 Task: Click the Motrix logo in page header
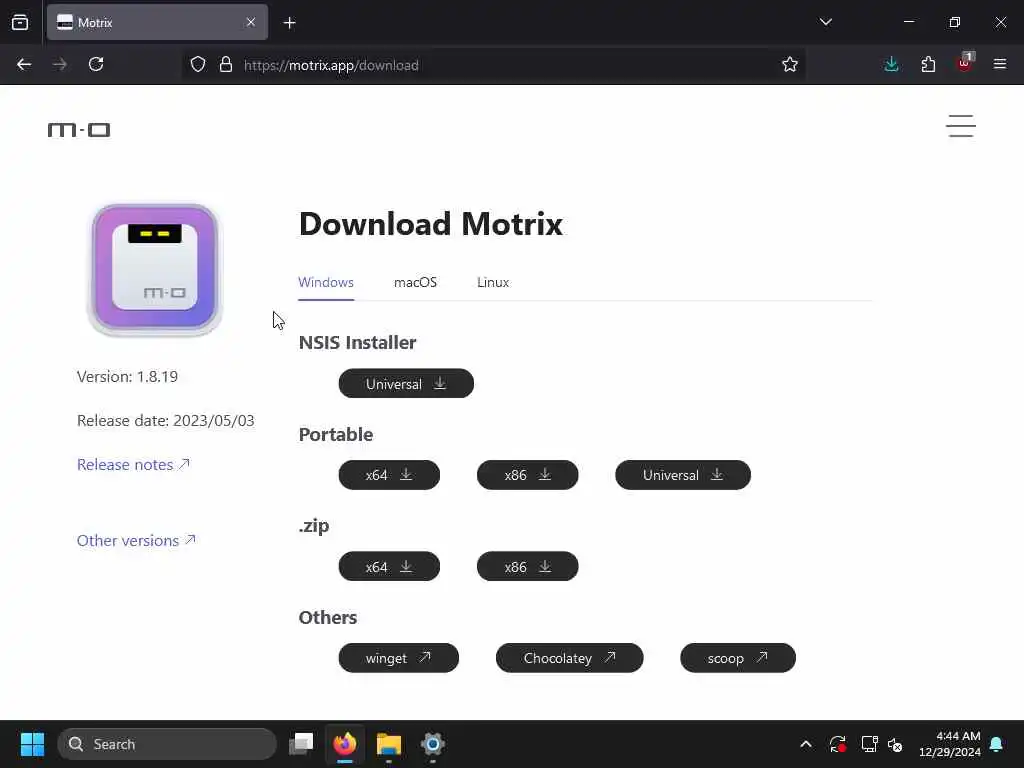(79, 130)
